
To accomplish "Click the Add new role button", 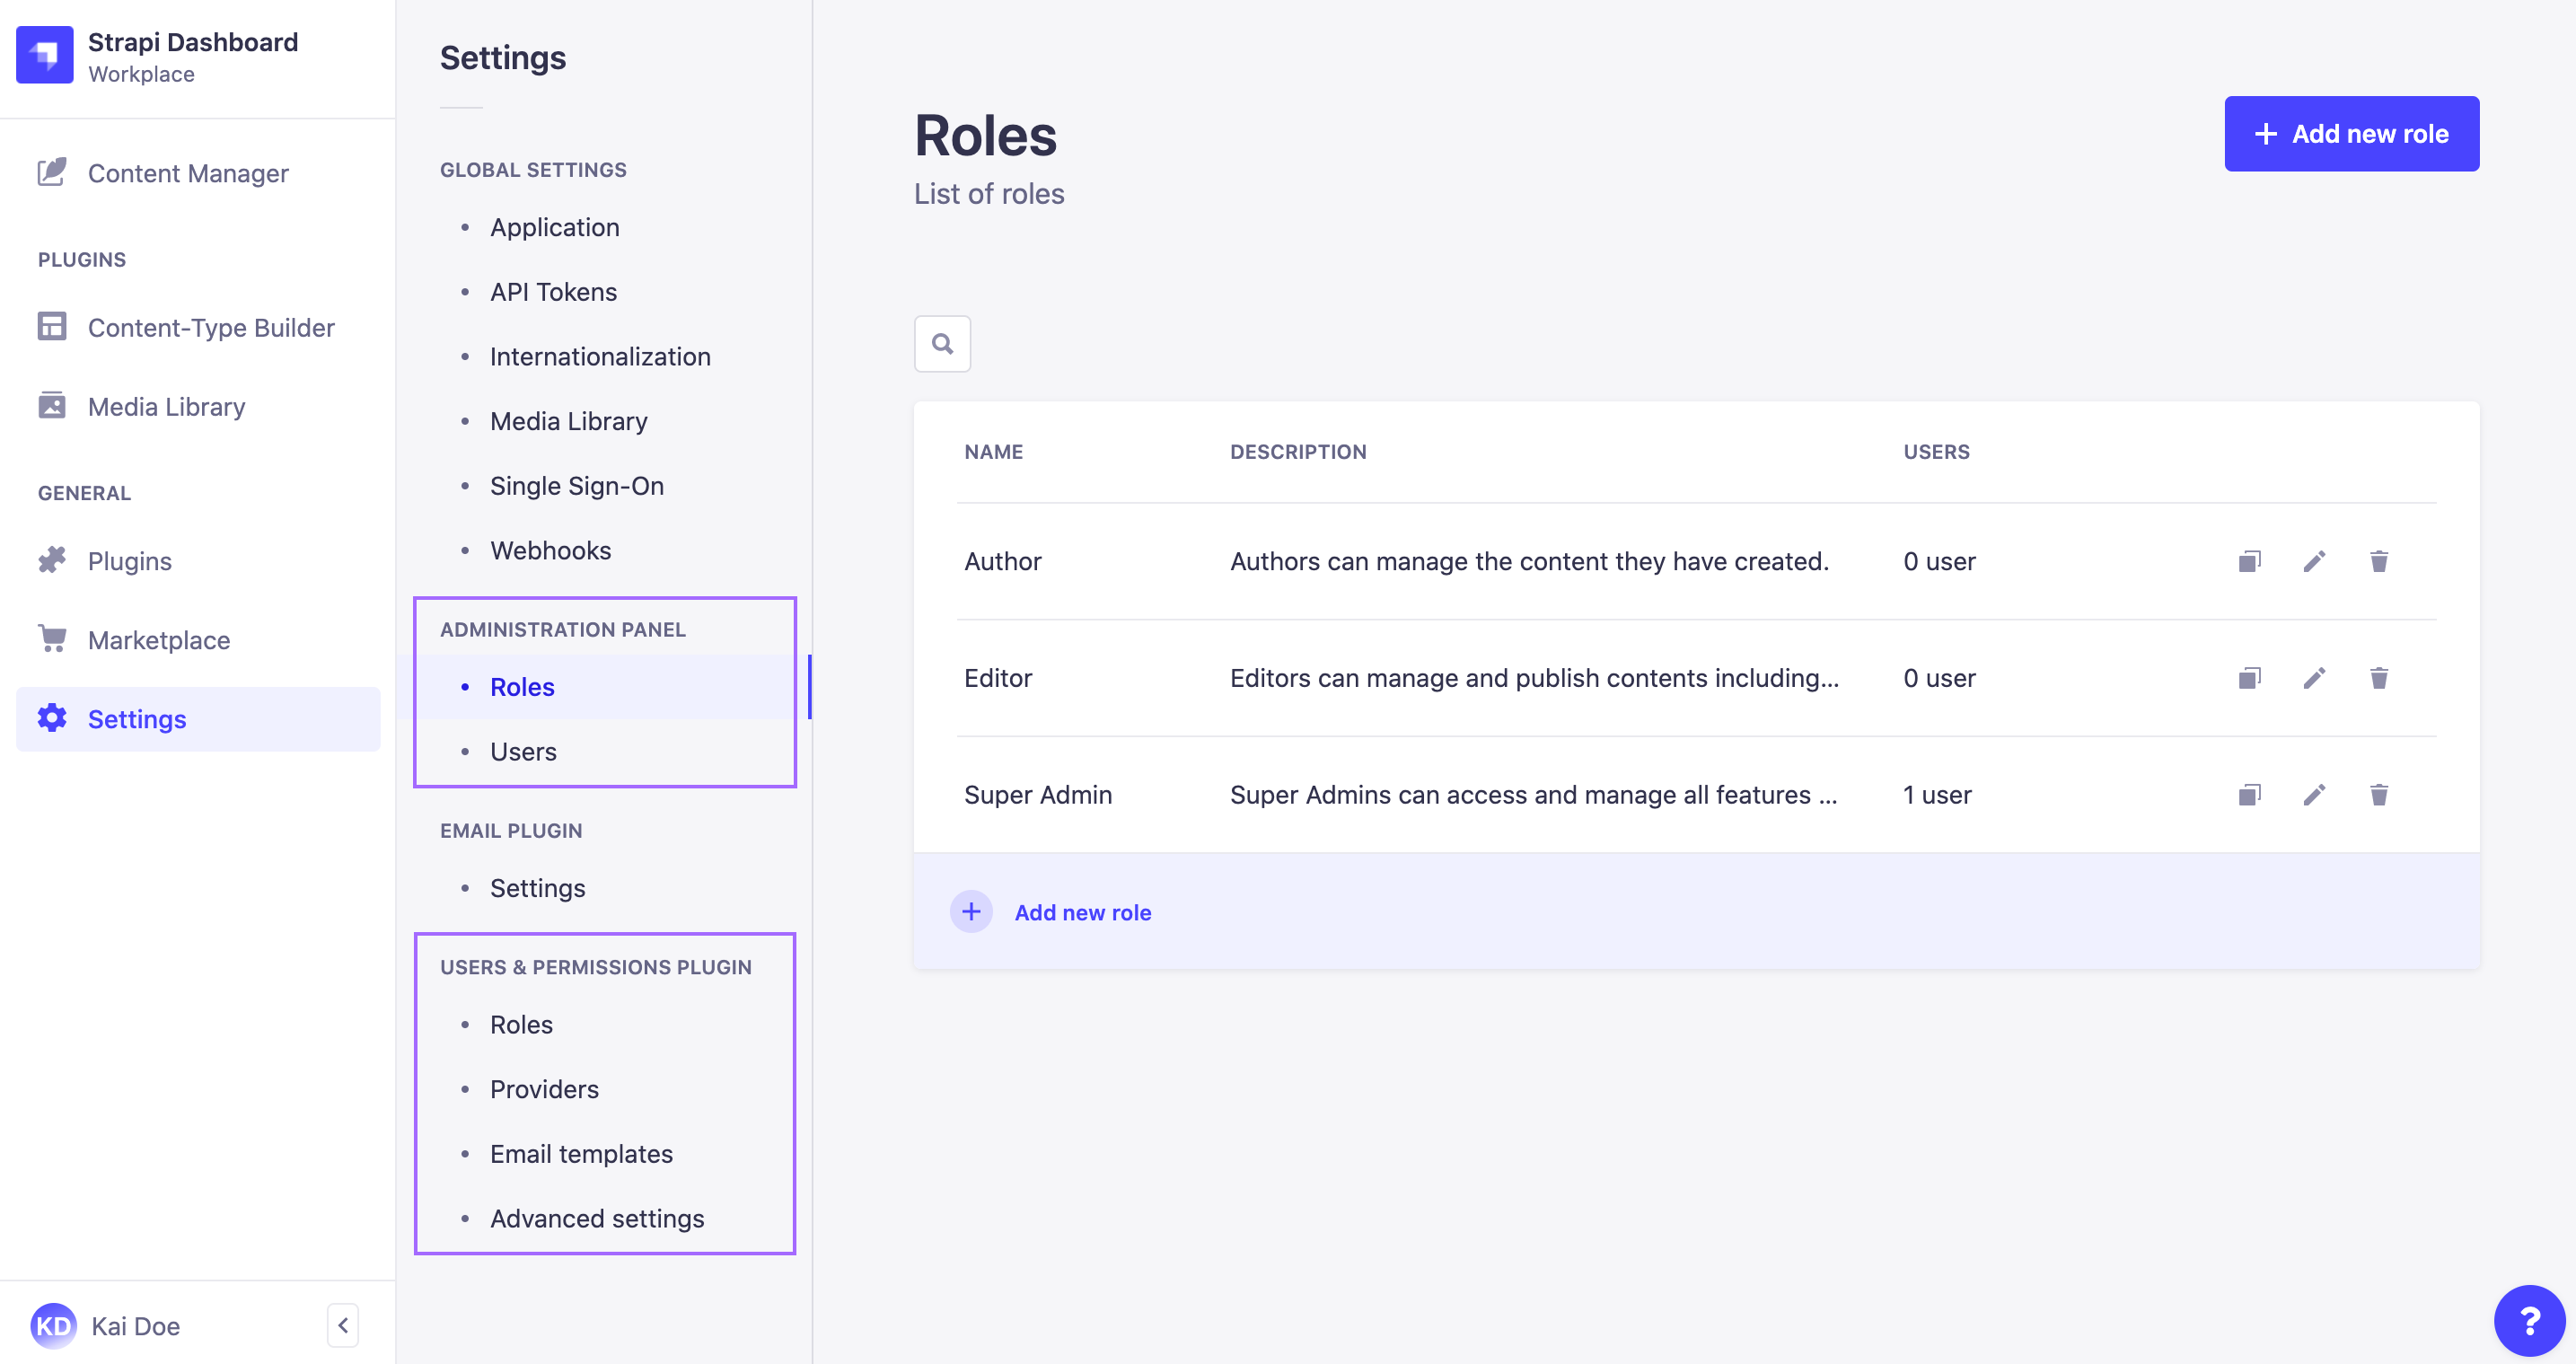I will click(2351, 133).
